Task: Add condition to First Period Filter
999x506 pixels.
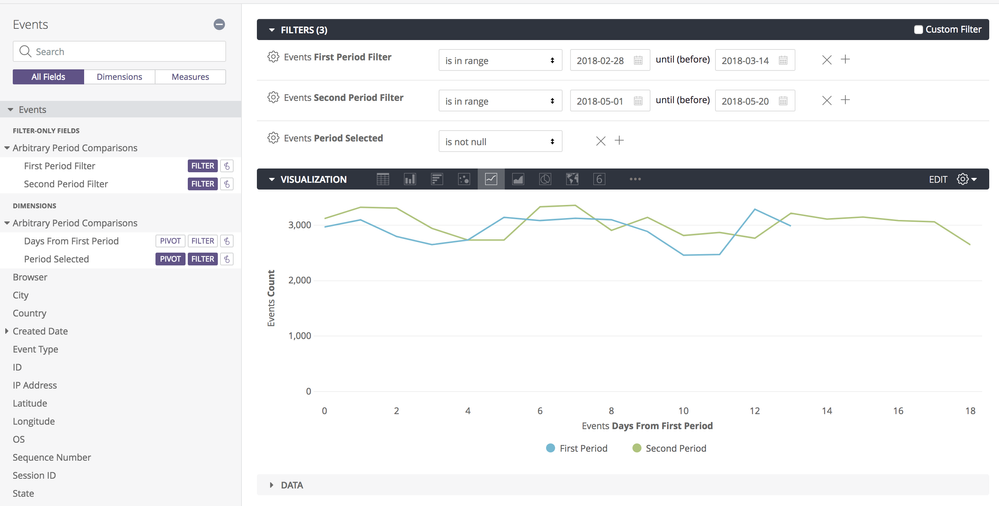Action: [845, 59]
